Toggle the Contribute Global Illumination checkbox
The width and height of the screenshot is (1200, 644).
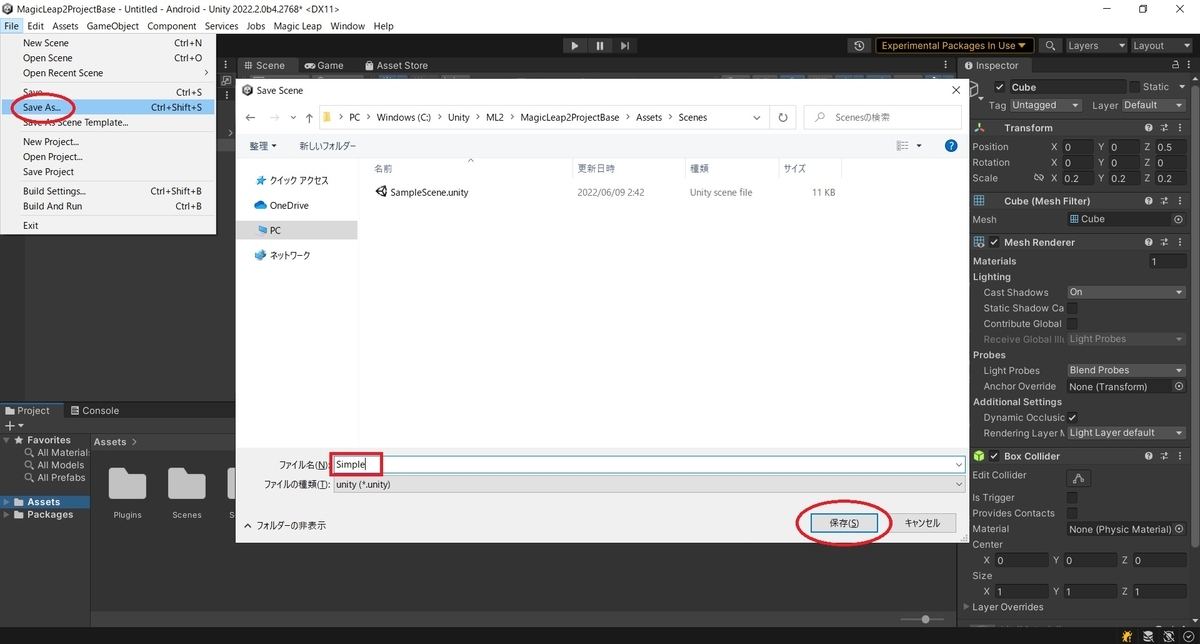point(1072,324)
